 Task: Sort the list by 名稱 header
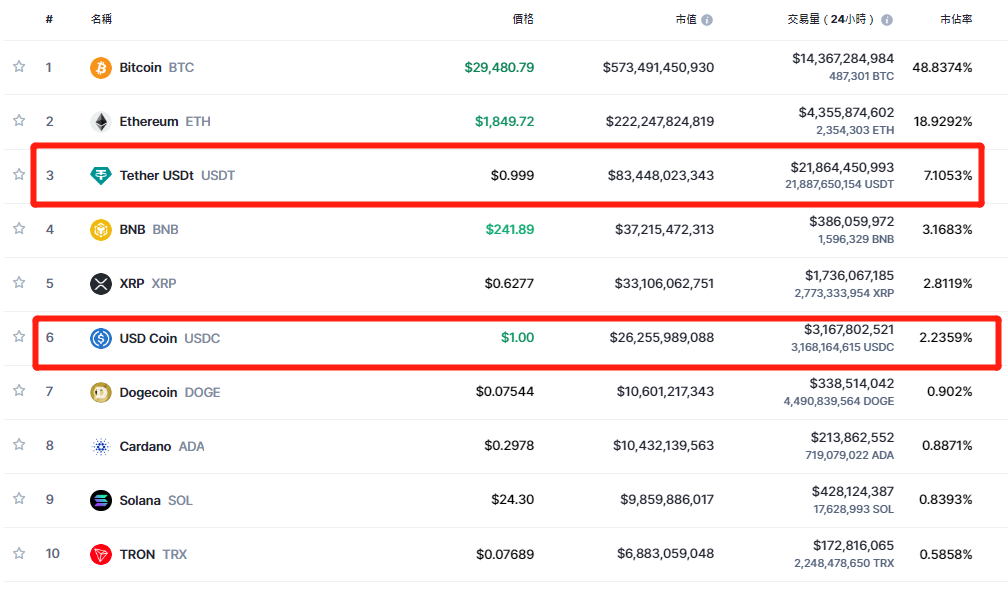click(101, 19)
